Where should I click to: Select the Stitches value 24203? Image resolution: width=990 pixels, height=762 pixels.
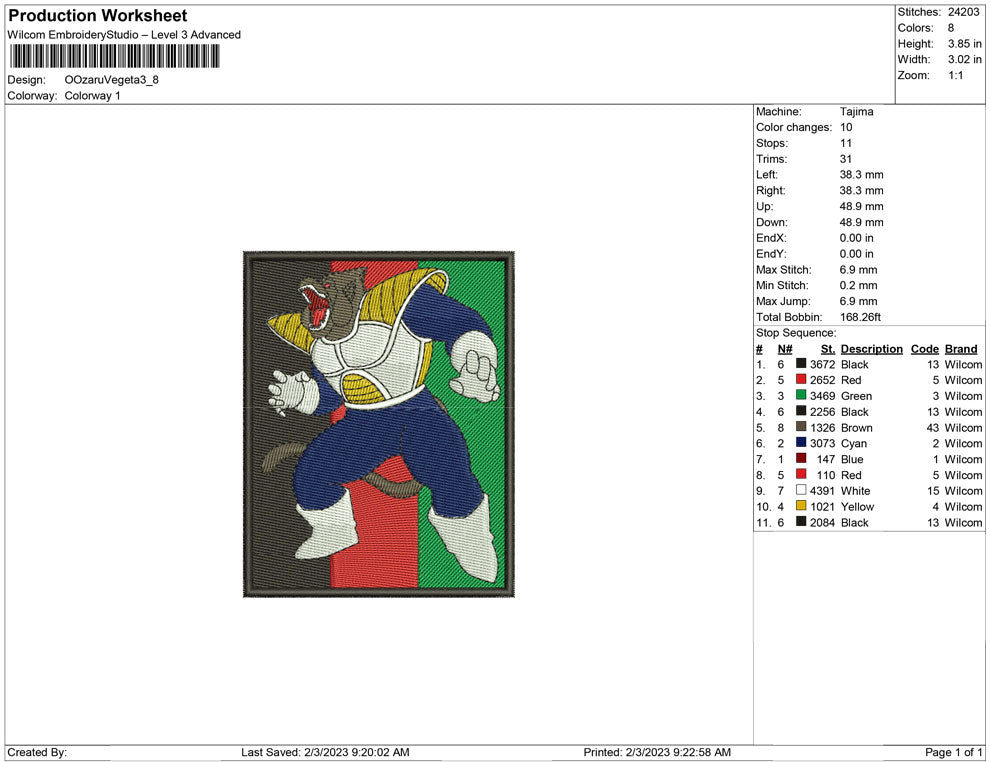point(963,12)
